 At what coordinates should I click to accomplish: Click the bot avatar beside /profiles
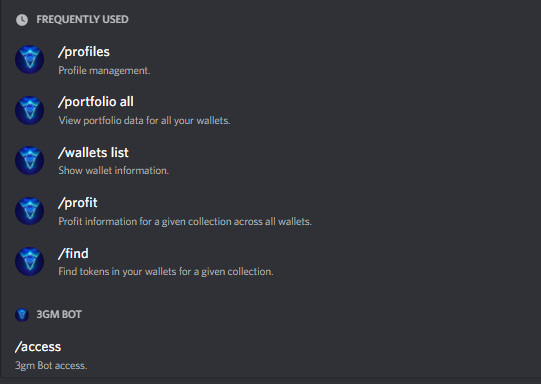click(x=29, y=60)
